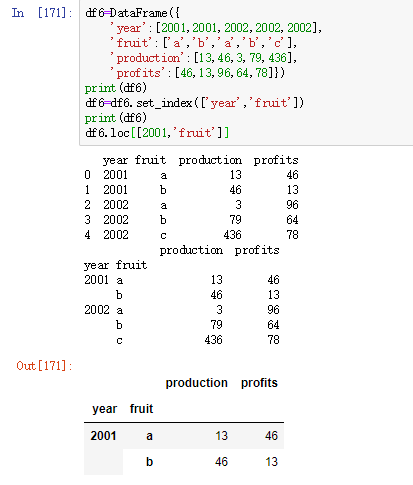Click the In [171]: input prompt

pos(42,13)
